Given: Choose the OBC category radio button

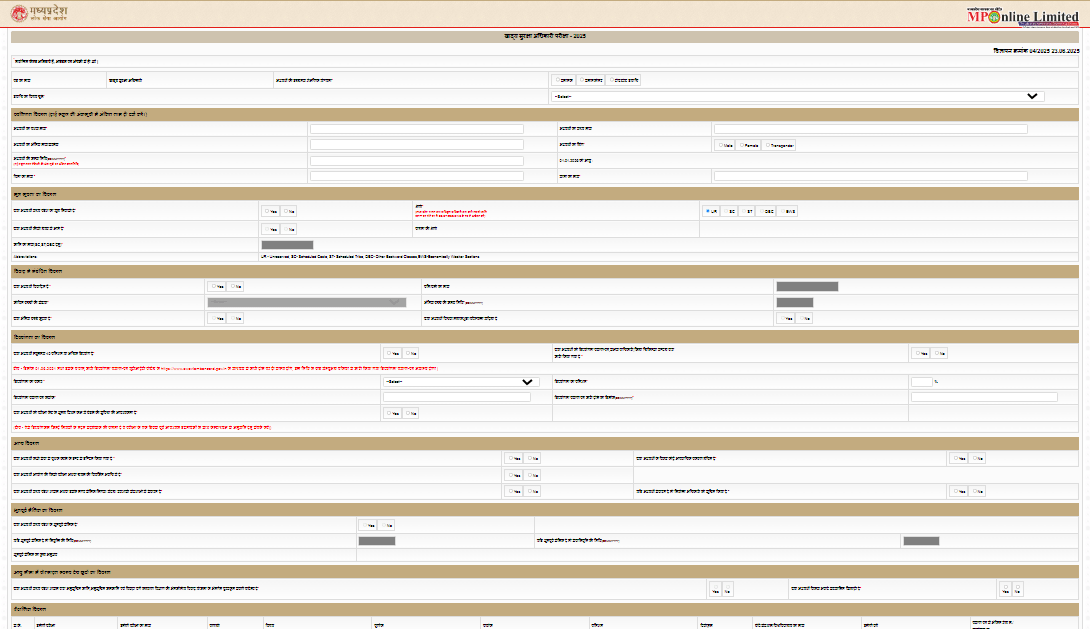Looking at the screenshot, I should pyautogui.click(x=762, y=211).
